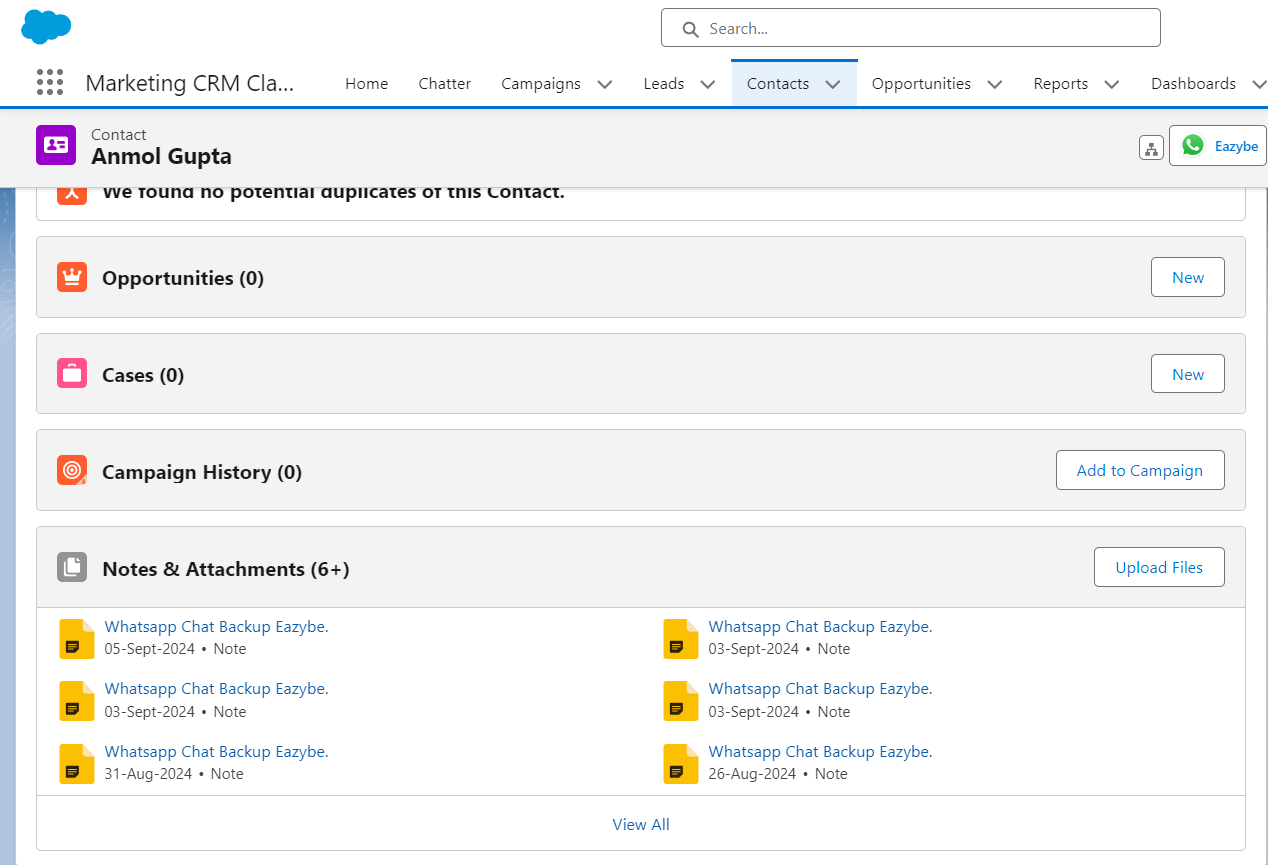Click the Anmol Gupta contact avatar icon

(55, 145)
